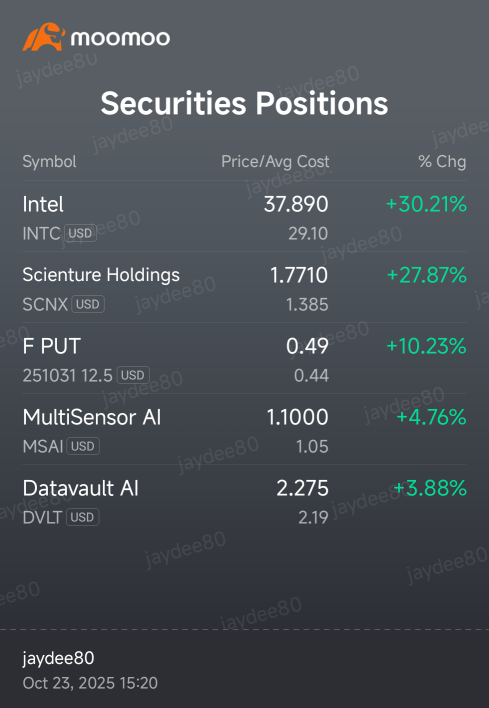Click the USD badge beside 251031 12.5

133,375
